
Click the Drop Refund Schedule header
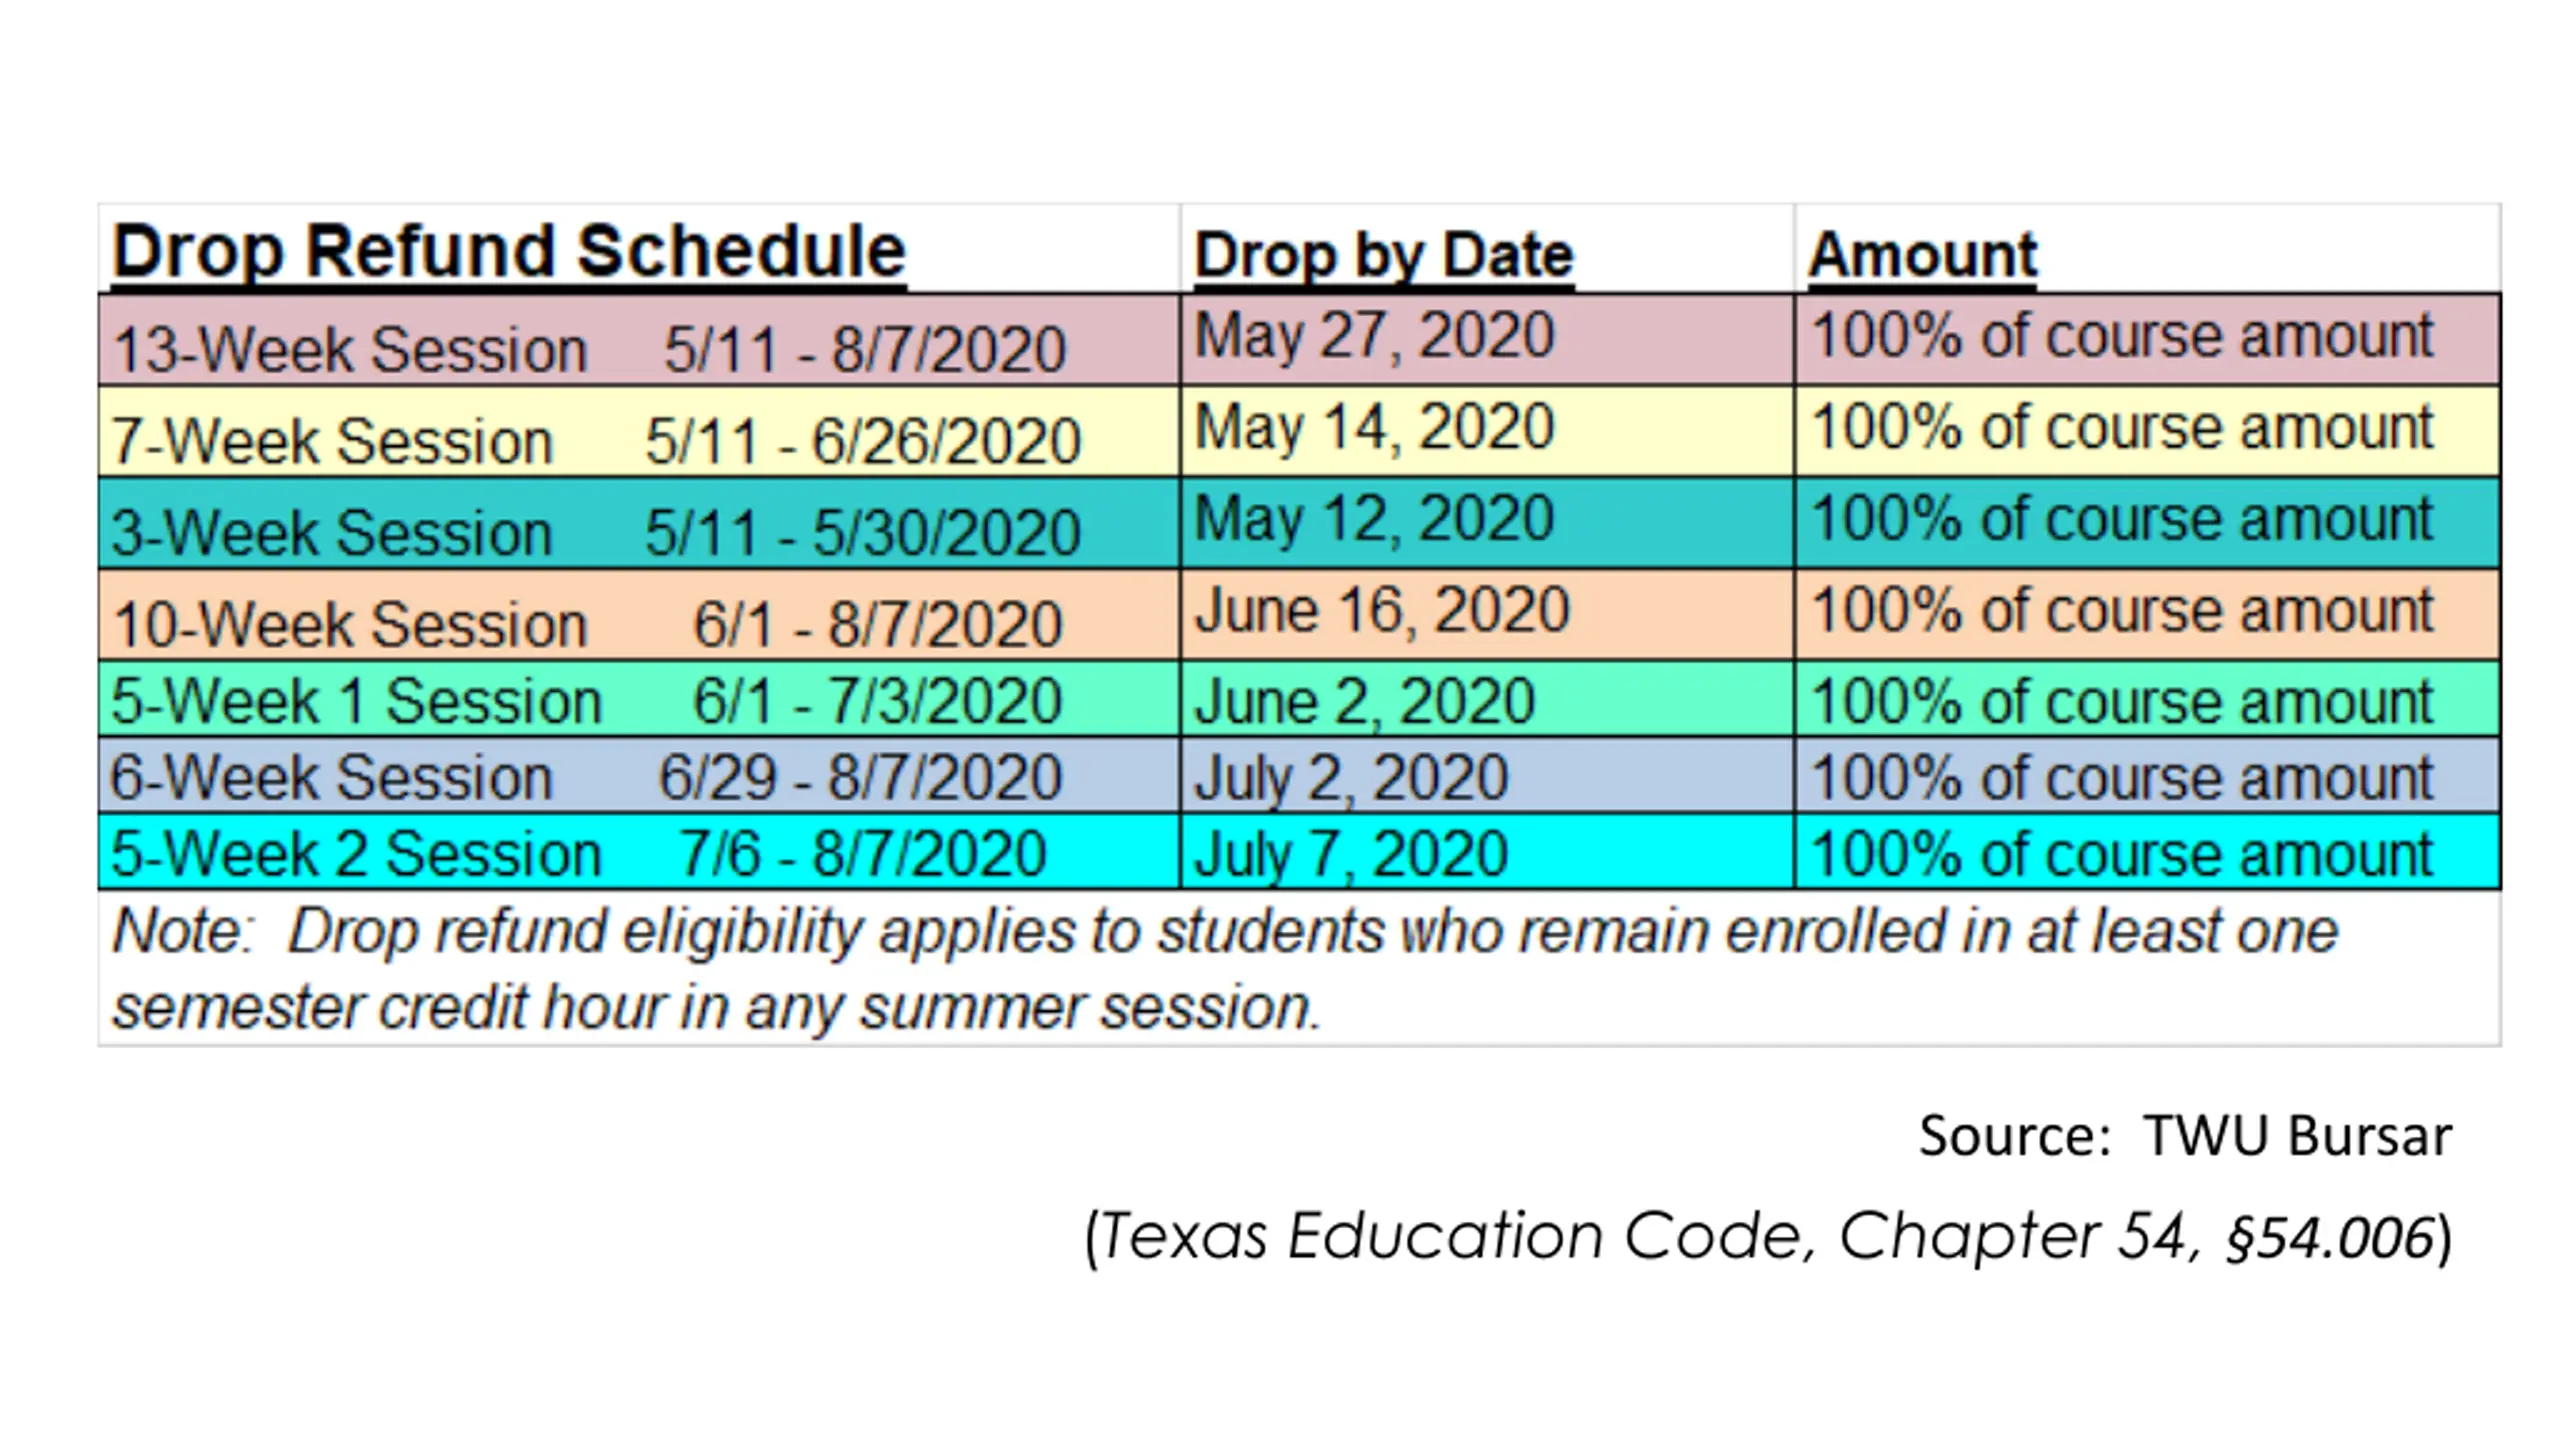point(508,251)
